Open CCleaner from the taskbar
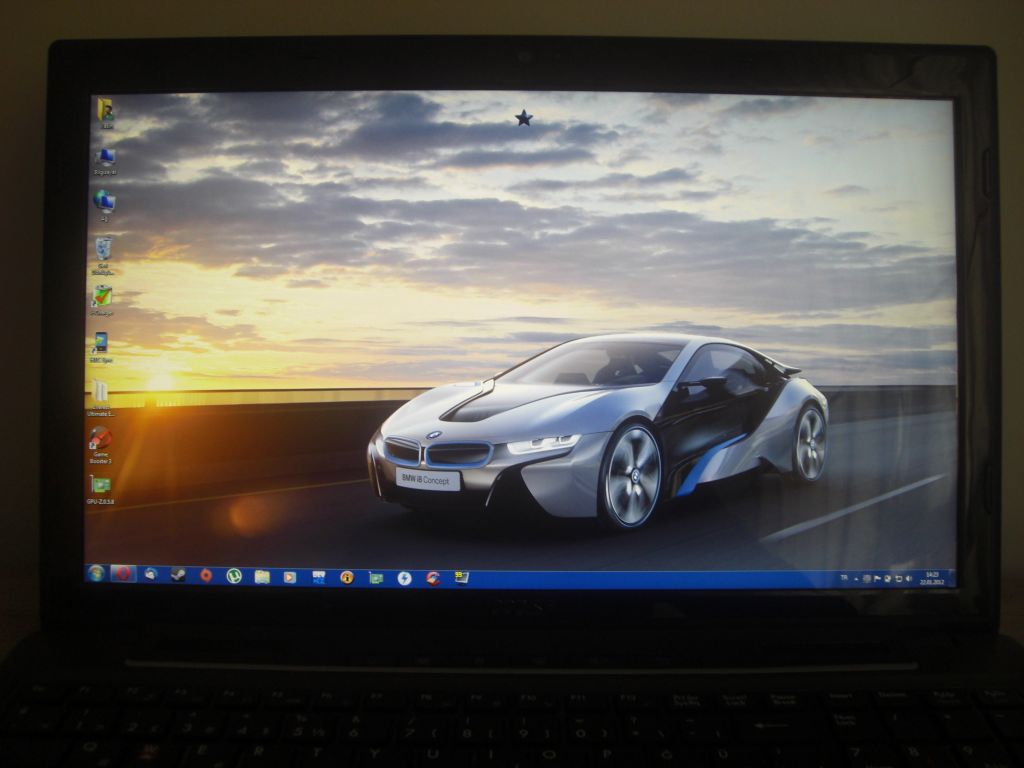The height and width of the screenshot is (768, 1024). [433, 578]
